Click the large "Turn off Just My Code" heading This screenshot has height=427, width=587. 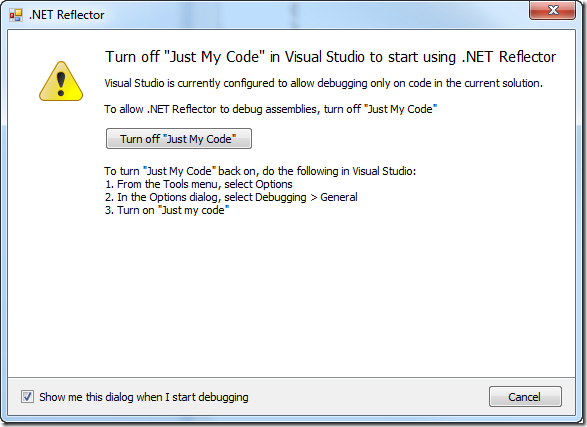(x=331, y=57)
